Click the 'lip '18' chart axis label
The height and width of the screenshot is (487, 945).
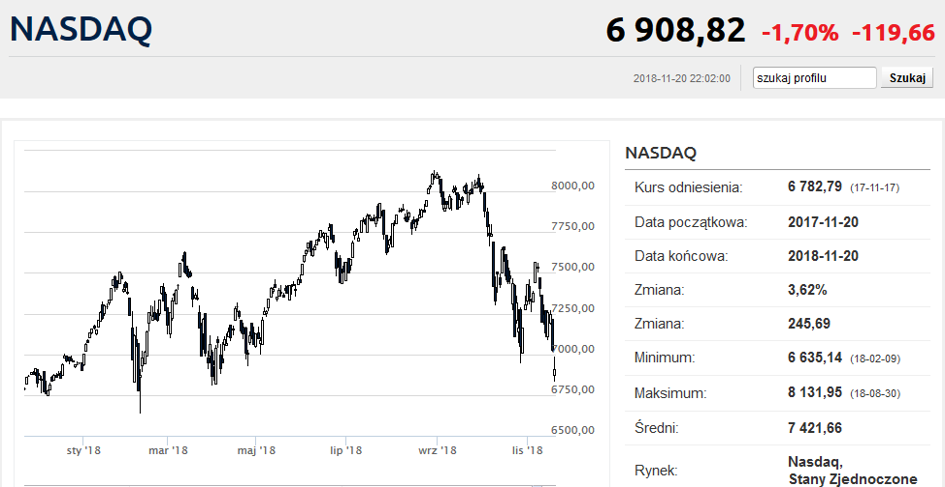pyautogui.click(x=345, y=451)
